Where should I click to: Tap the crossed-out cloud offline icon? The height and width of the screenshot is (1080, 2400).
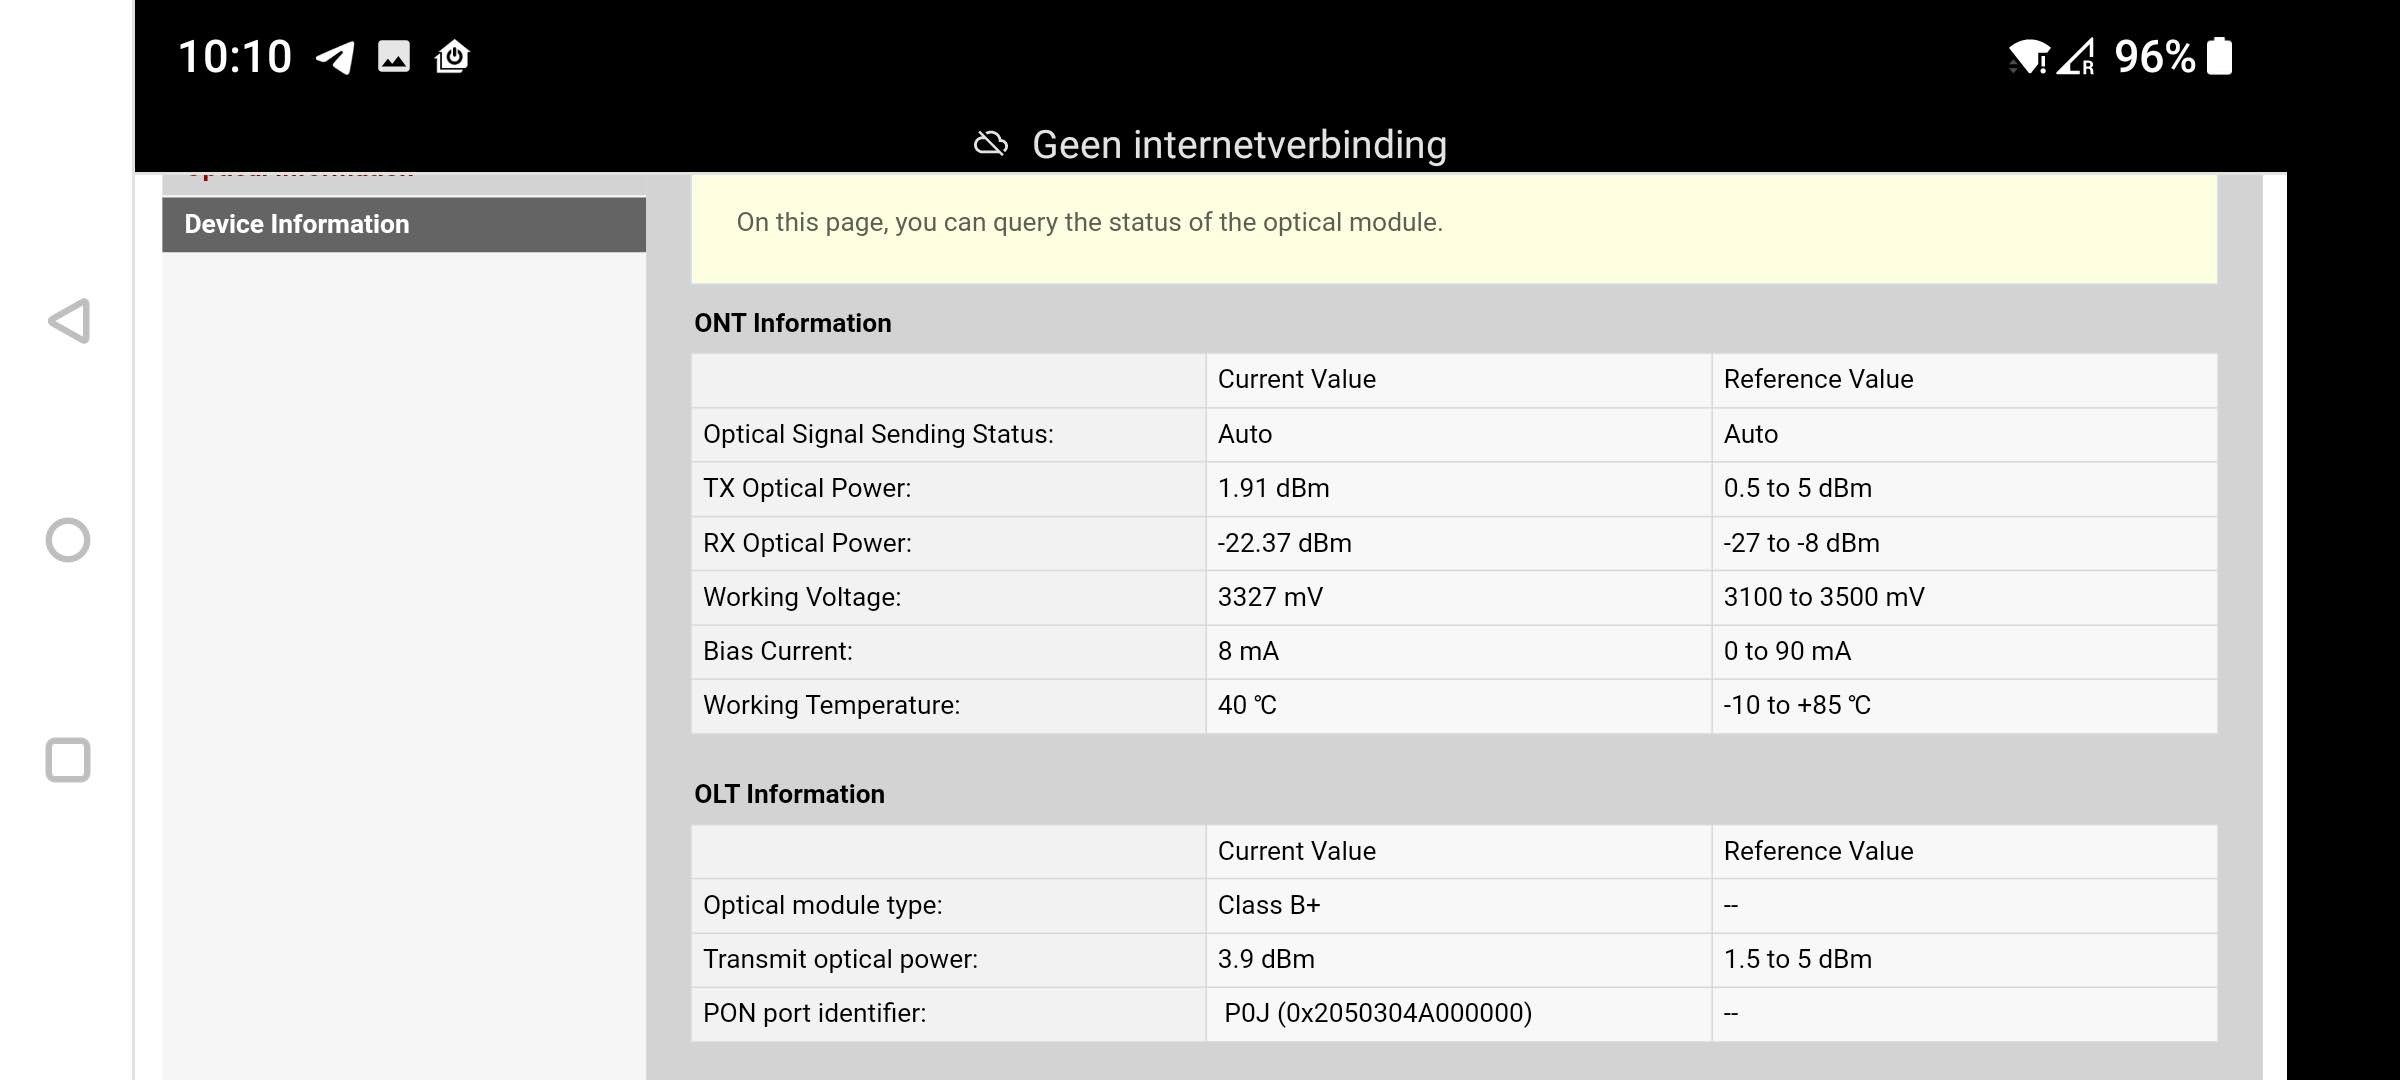point(990,145)
